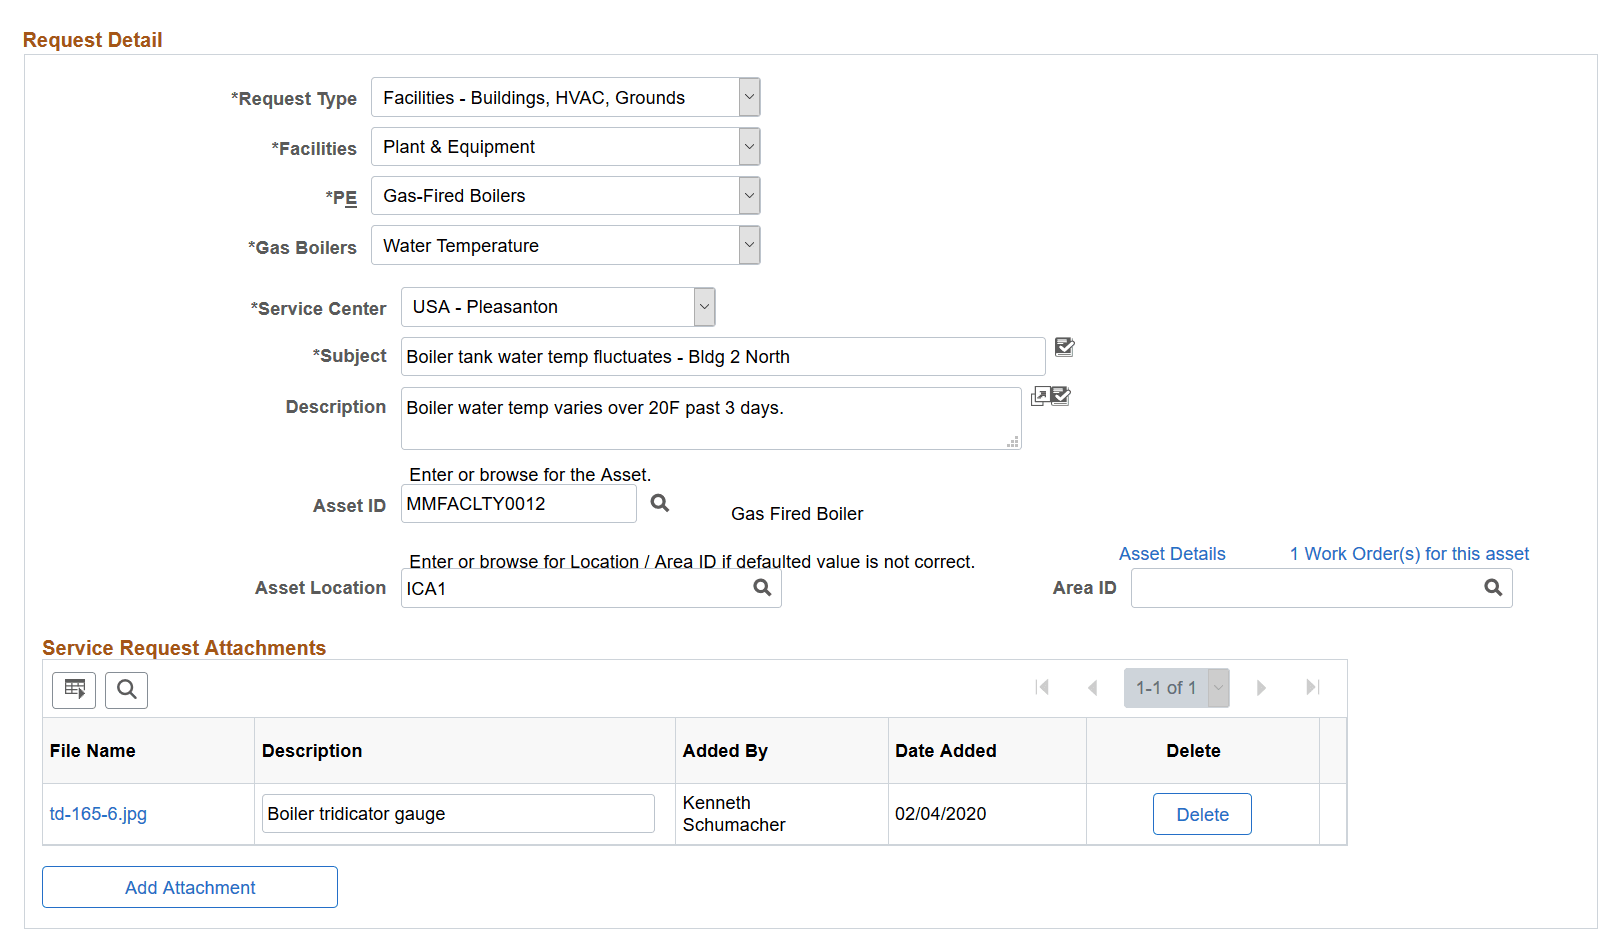Screen dimensions: 1622x944
Task: Open the attachment row count selector
Action: pos(1218,687)
